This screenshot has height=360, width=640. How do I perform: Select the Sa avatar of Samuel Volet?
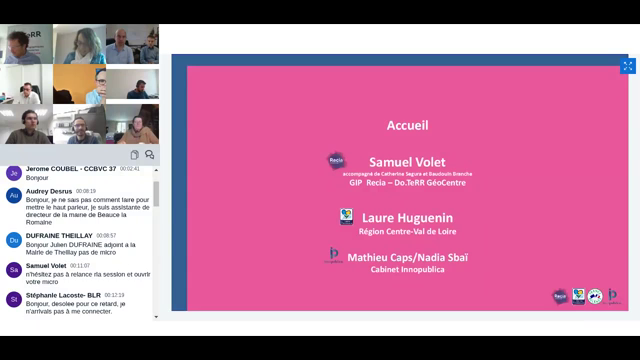[x=14, y=270]
